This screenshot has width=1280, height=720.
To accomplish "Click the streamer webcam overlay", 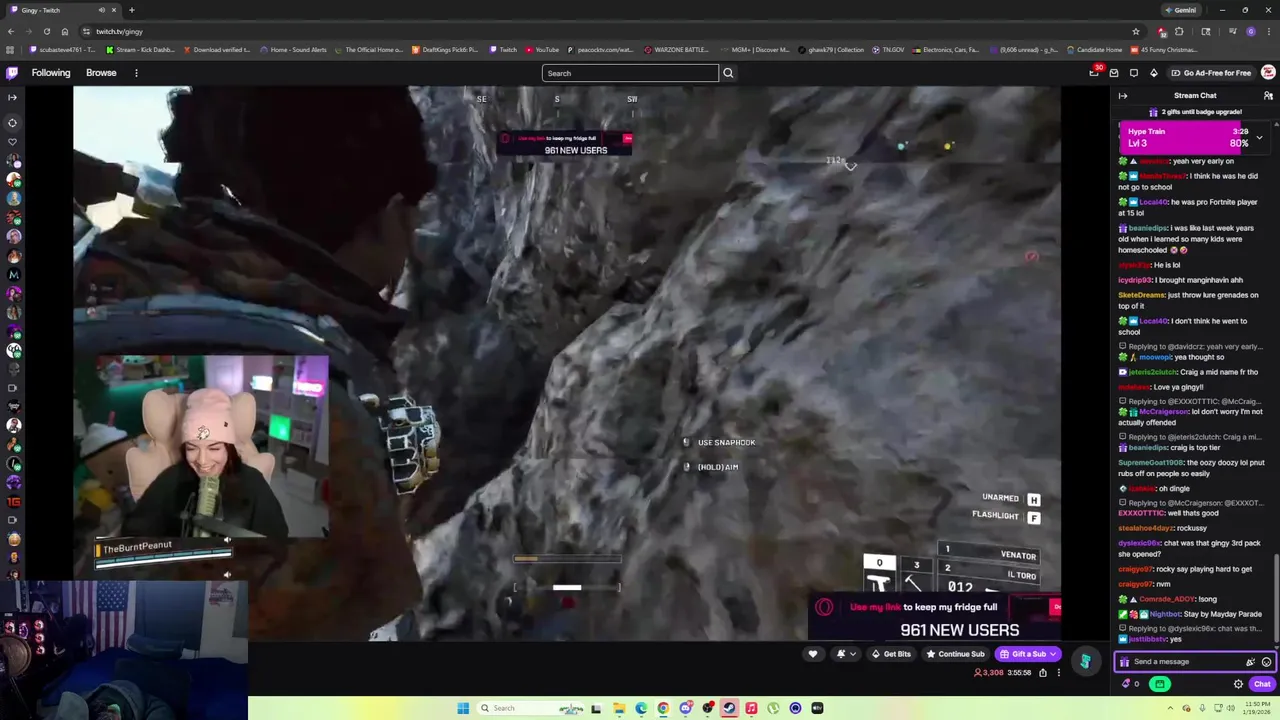I will (210, 447).
